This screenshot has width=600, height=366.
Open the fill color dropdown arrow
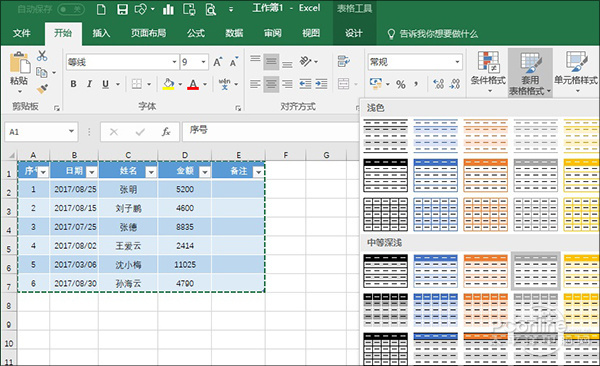pos(180,84)
